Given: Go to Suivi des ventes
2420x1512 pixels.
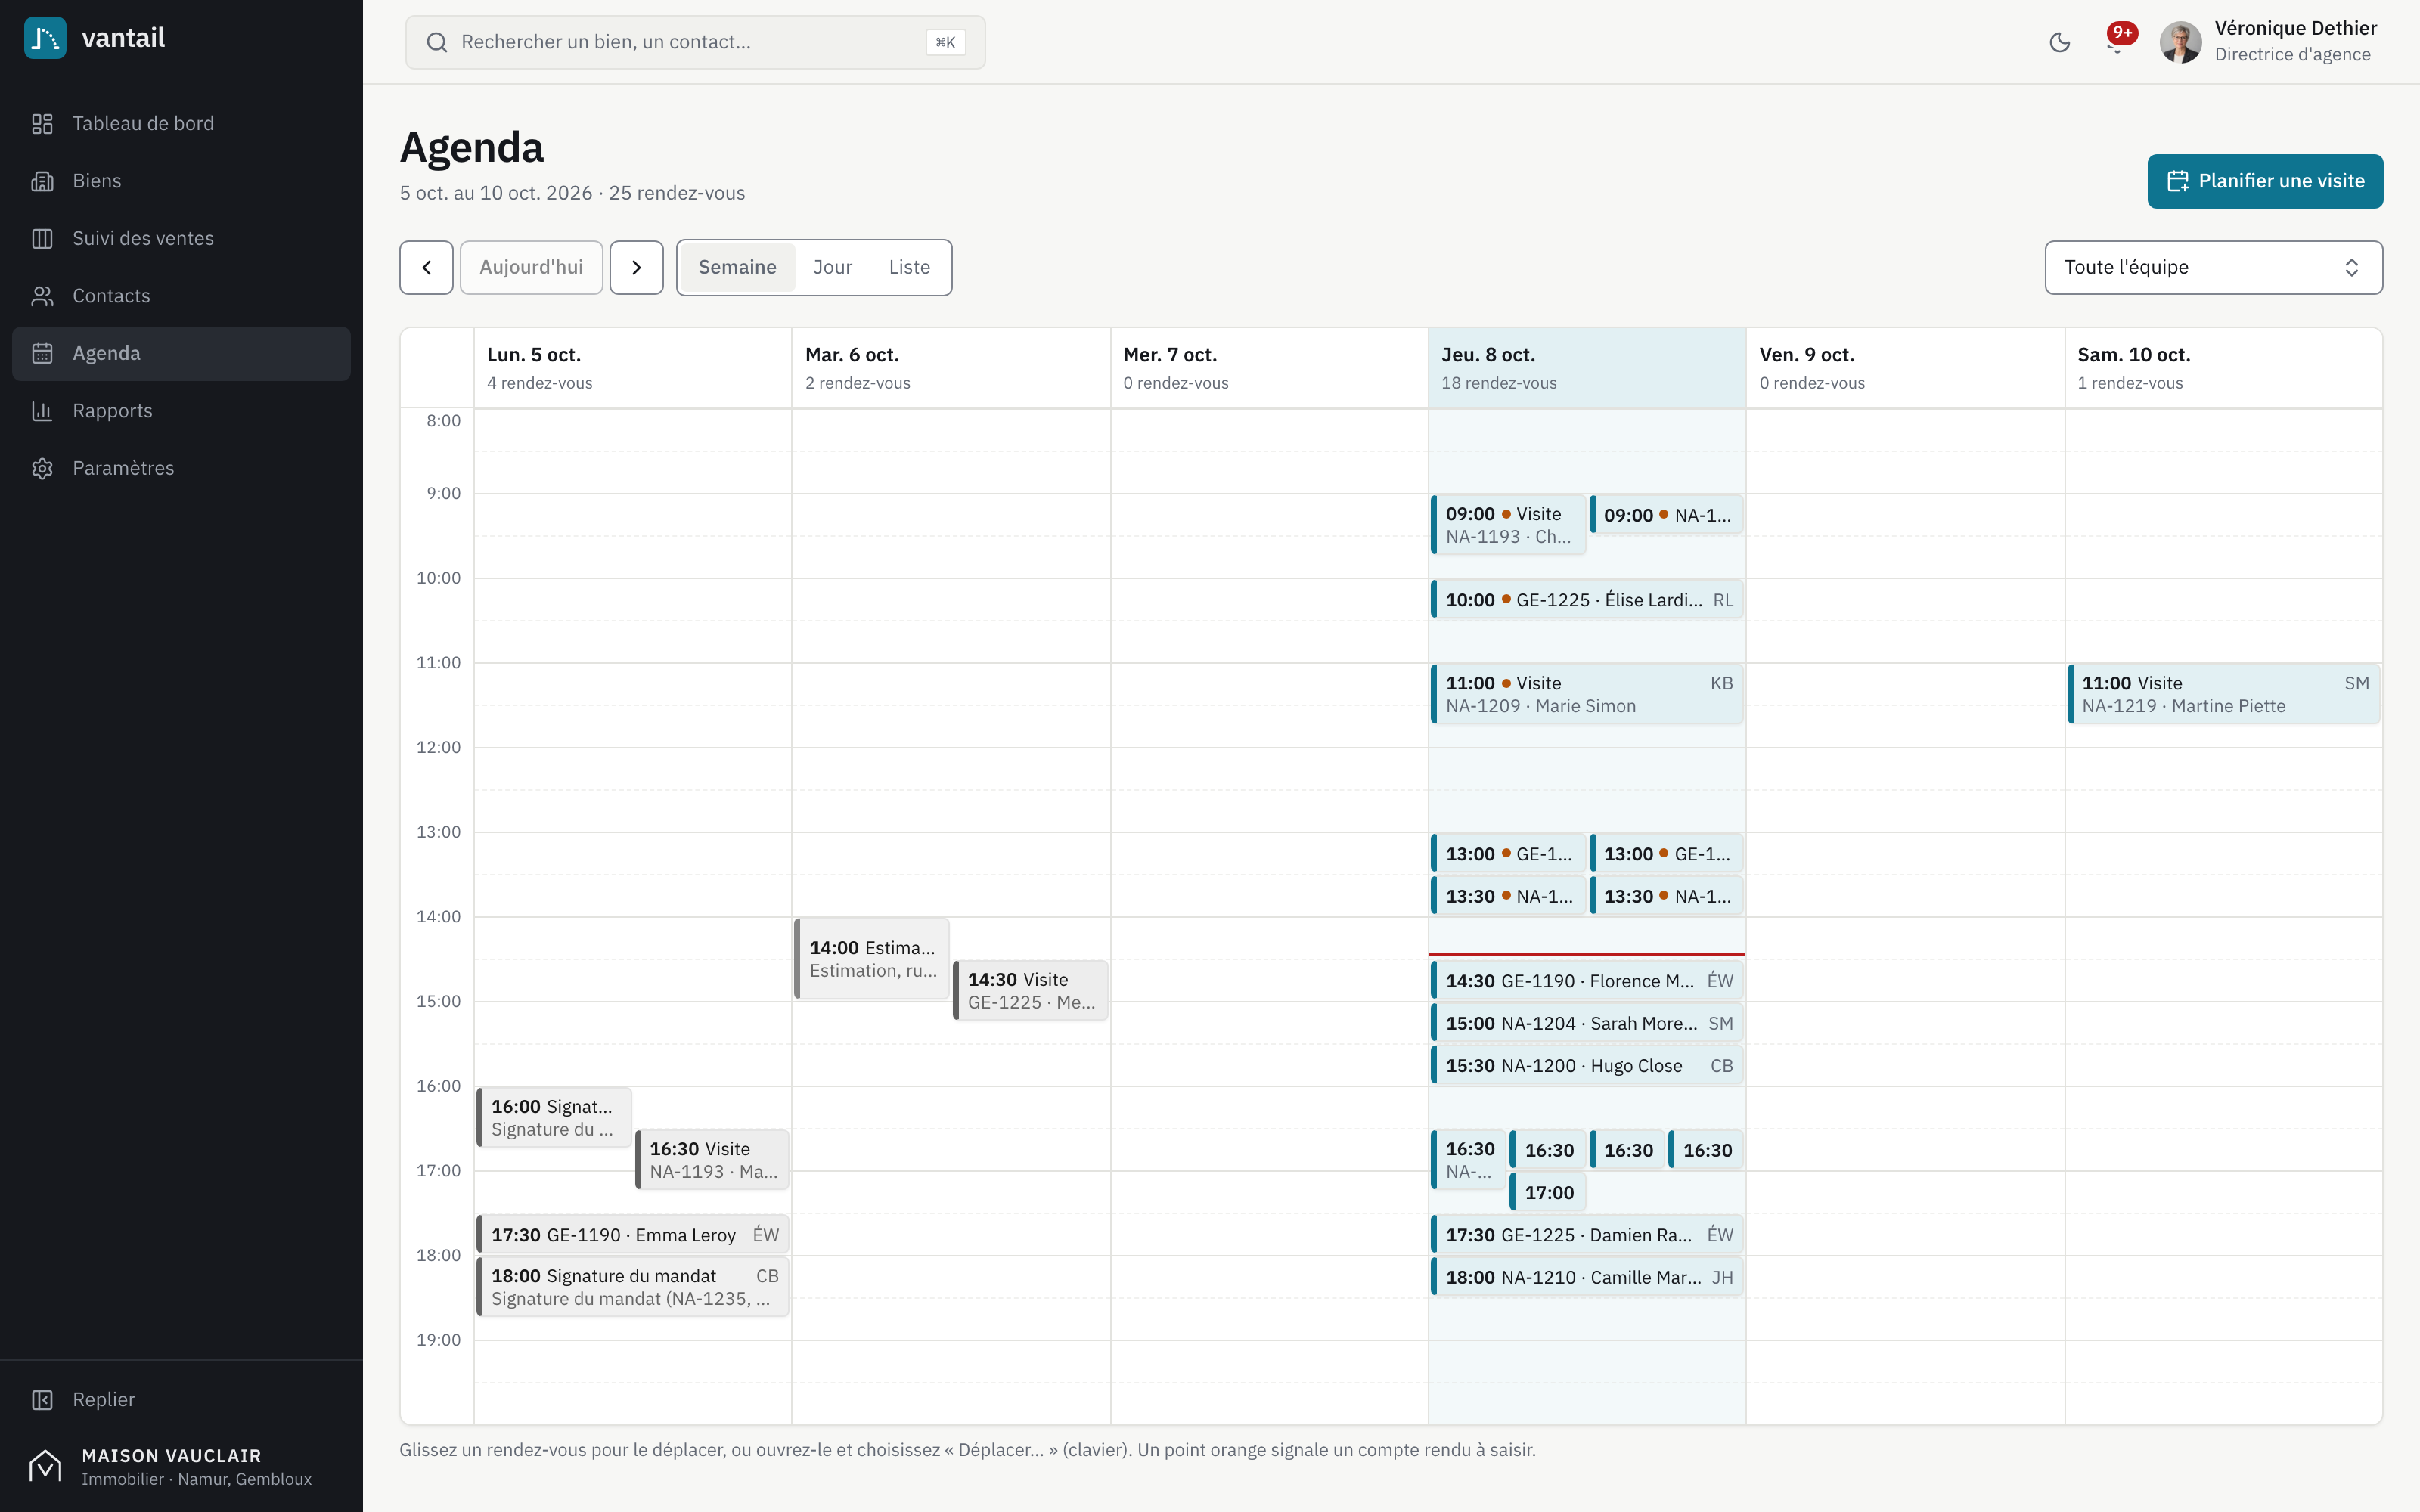Looking at the screenshot, I should point(181,238).
